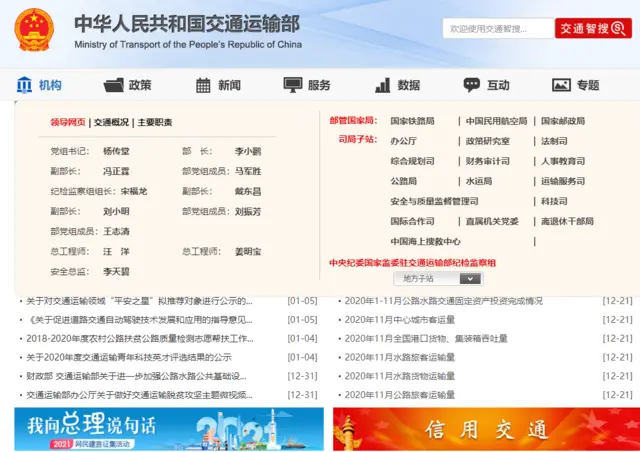Click the 机构 building icon

(x=24, y=85)
